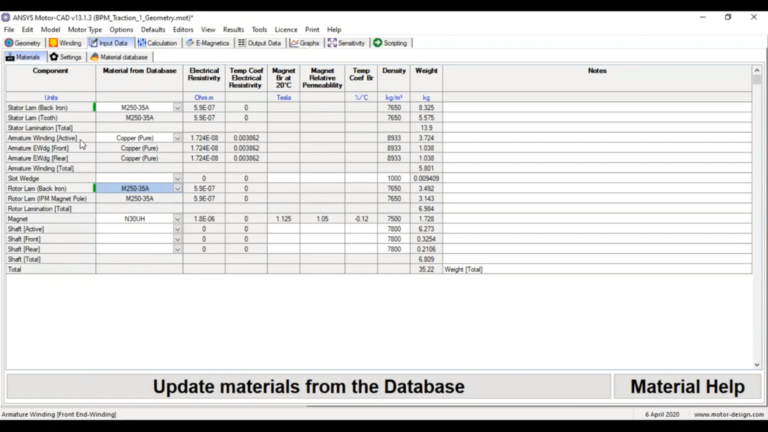
Task: Click the Material Help button
Action: (x=688, y=387)
